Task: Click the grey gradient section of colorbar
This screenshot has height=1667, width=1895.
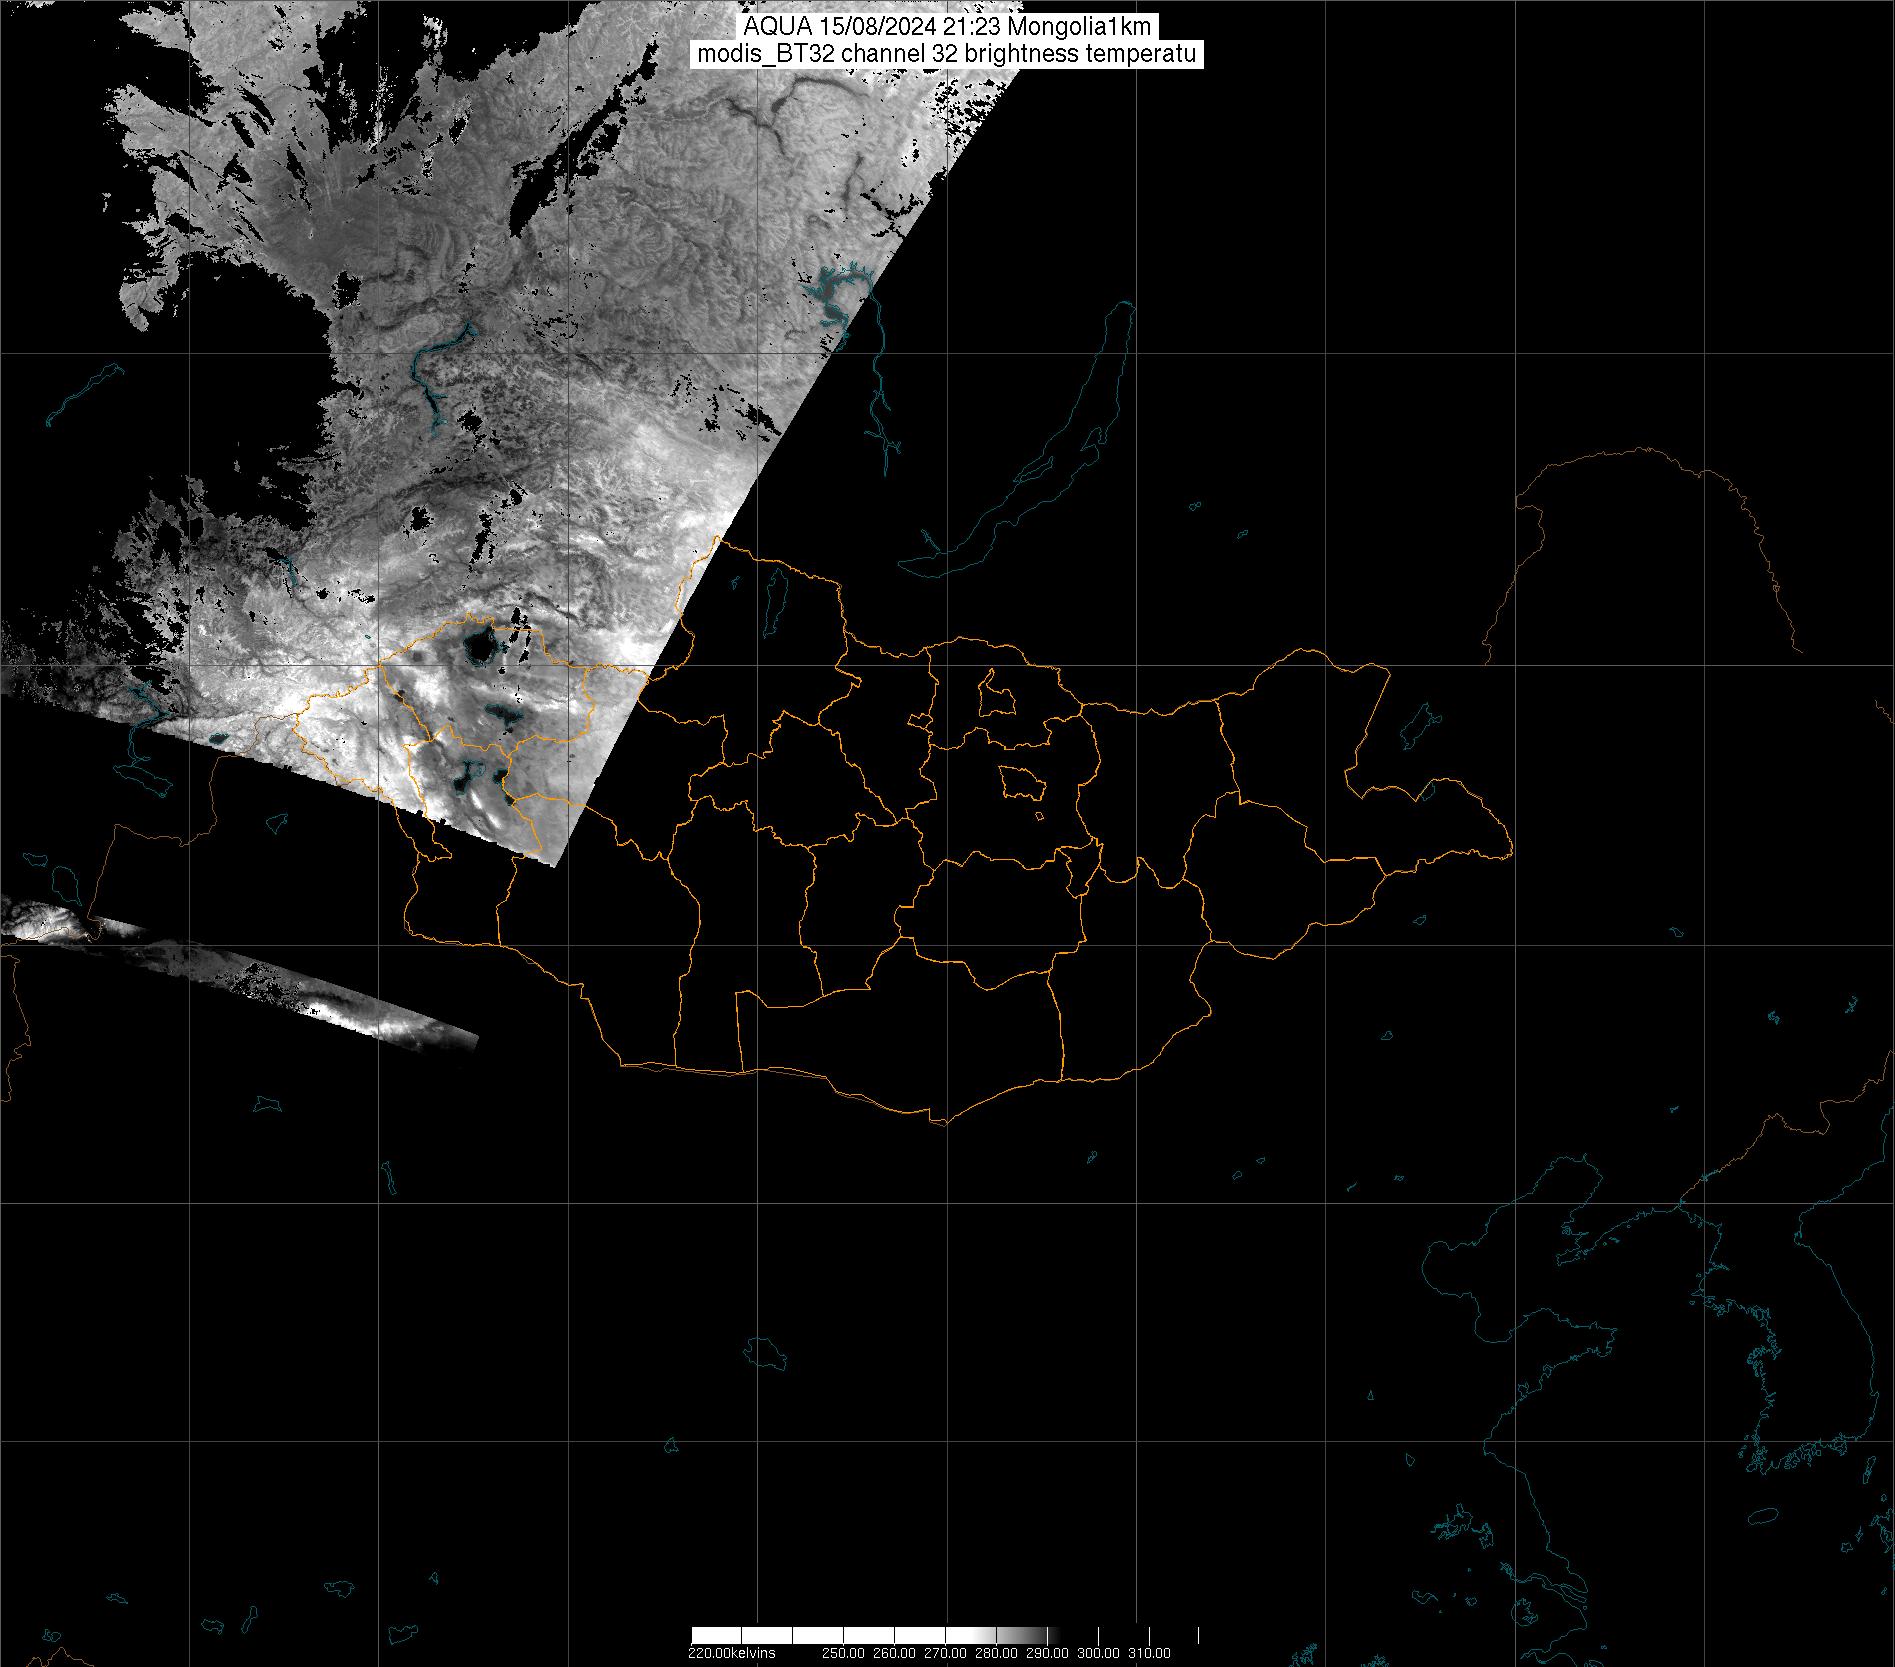Action: point(1020,1636)
